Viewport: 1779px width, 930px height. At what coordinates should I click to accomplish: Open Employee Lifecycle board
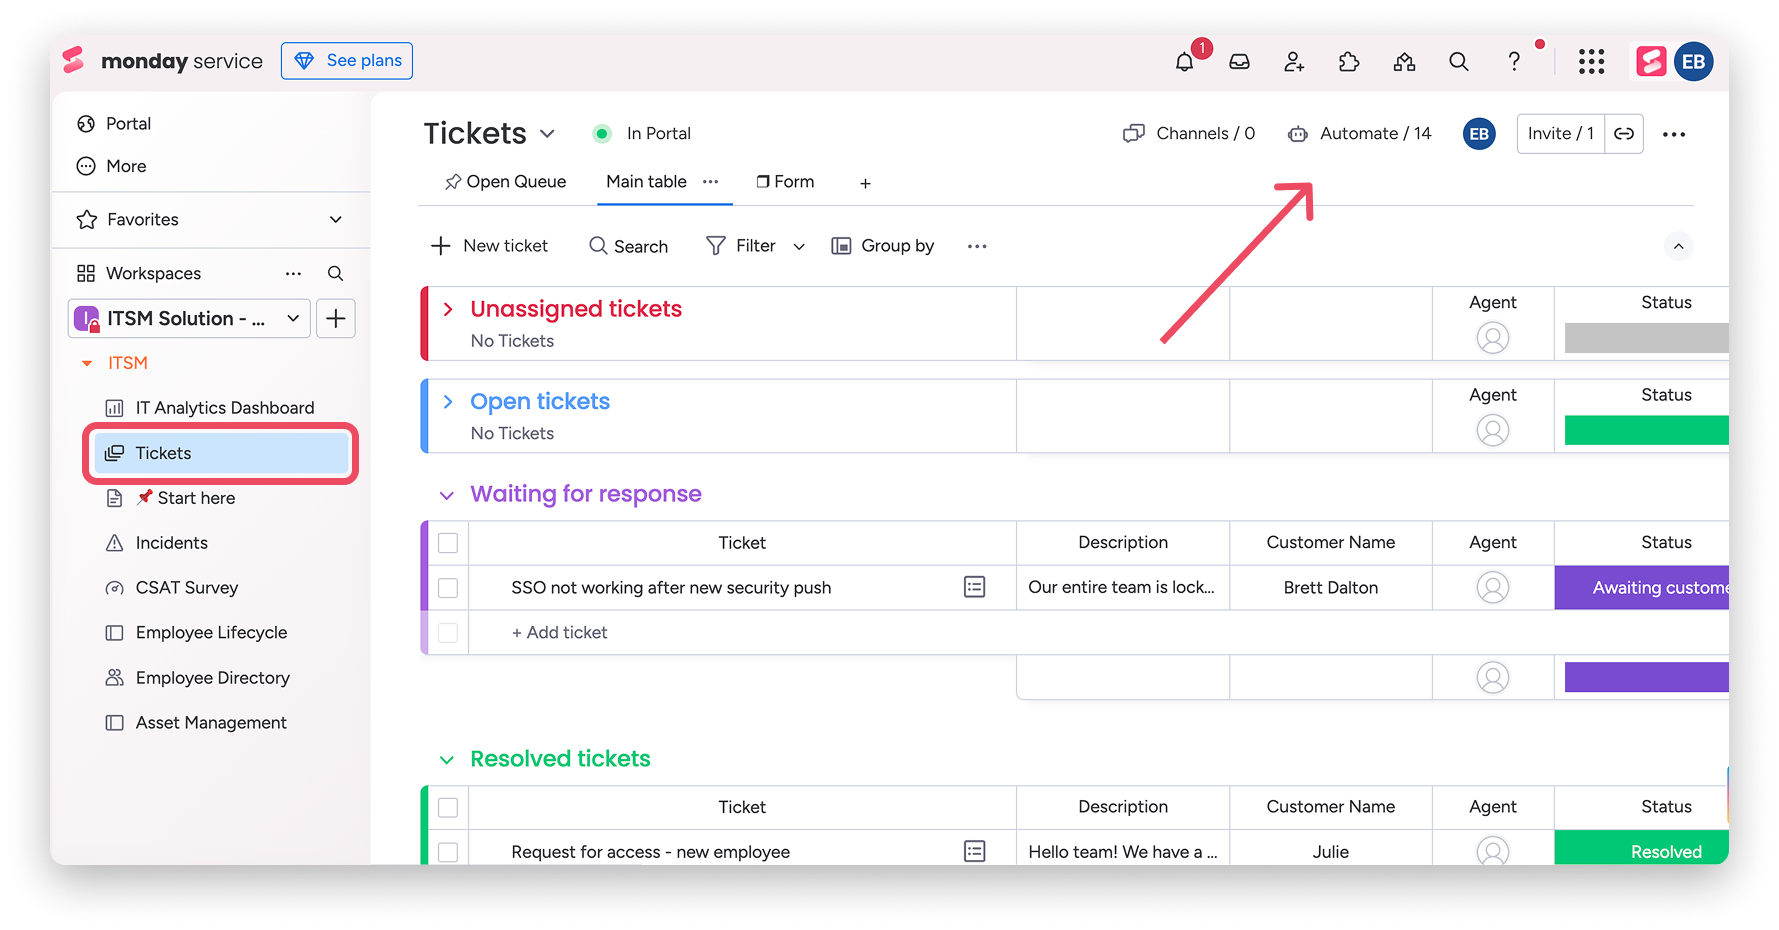211,633
